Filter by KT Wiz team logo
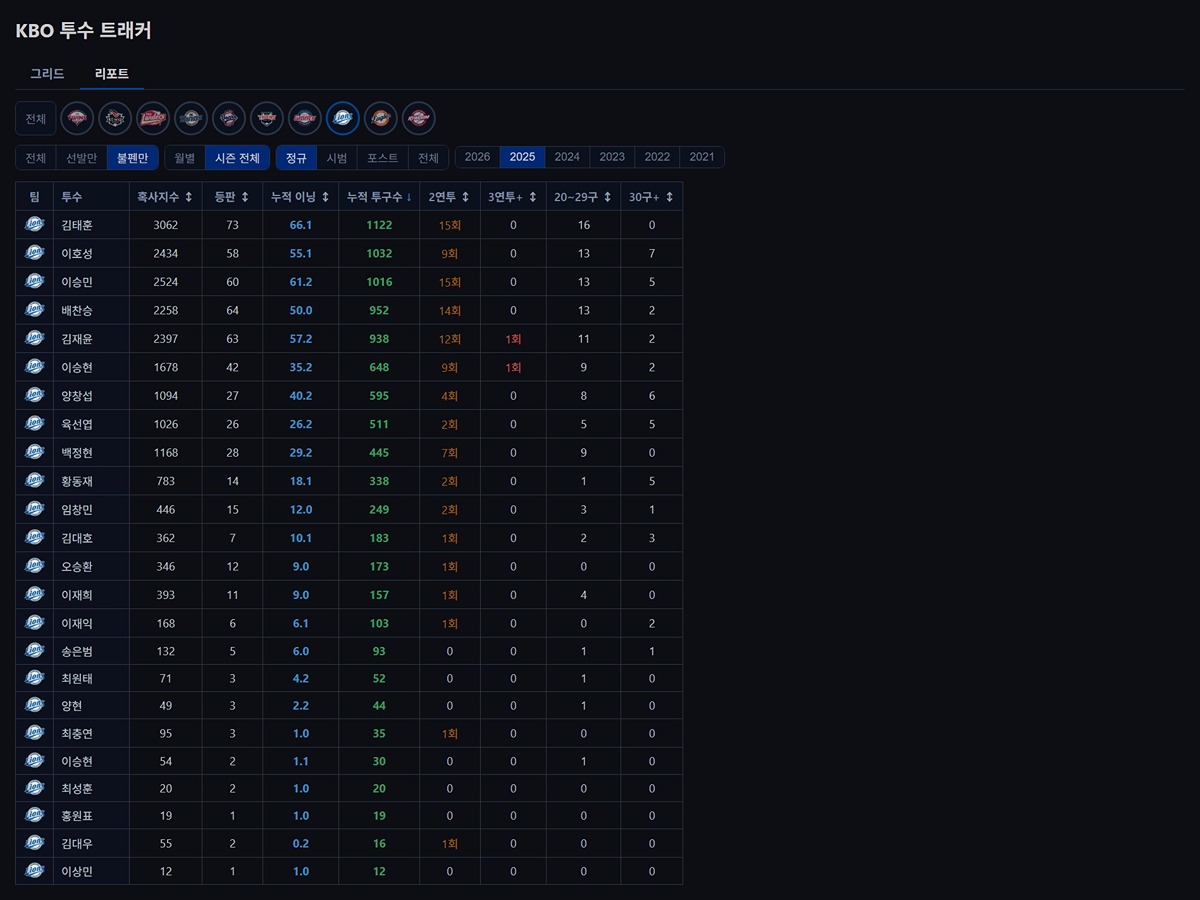Image resolution: width=1200 pixels, height=900 pixels. click(115, 118)
